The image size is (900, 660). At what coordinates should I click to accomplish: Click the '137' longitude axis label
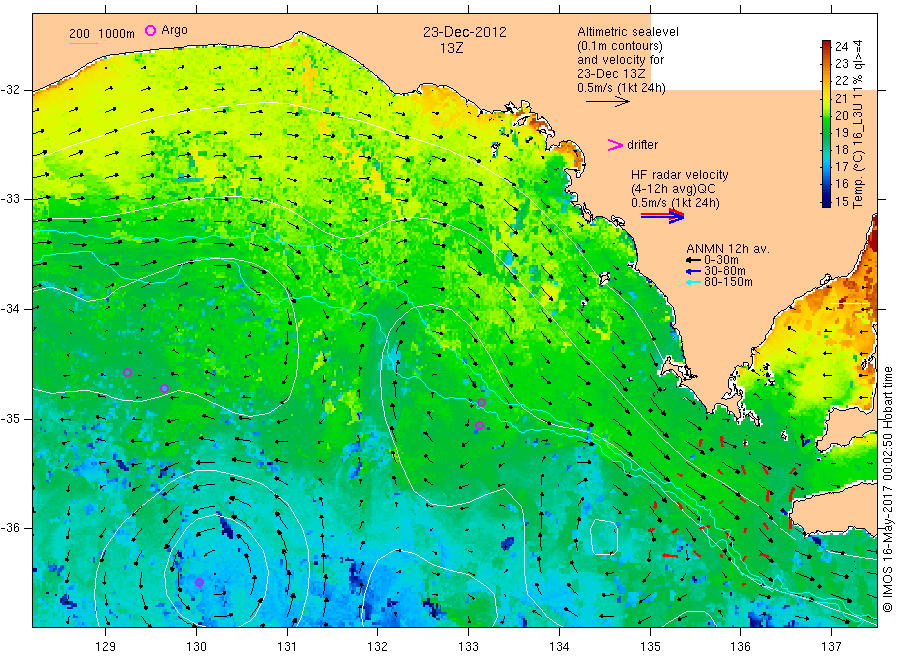pyautogui.click(x=831, y=646)
